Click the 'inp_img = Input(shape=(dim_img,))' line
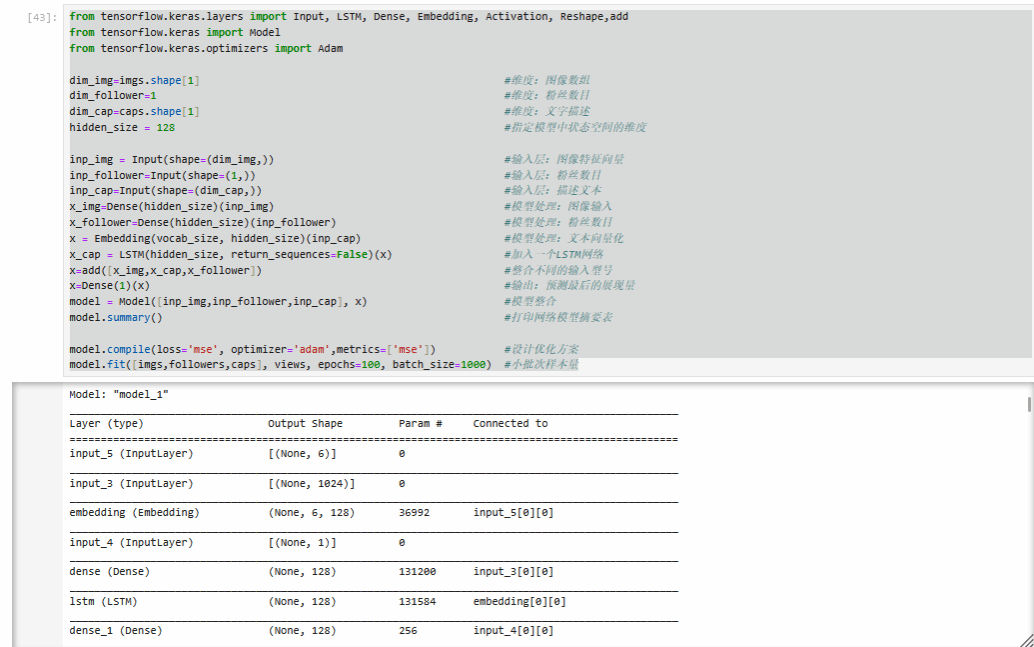 tap(171, 160)
